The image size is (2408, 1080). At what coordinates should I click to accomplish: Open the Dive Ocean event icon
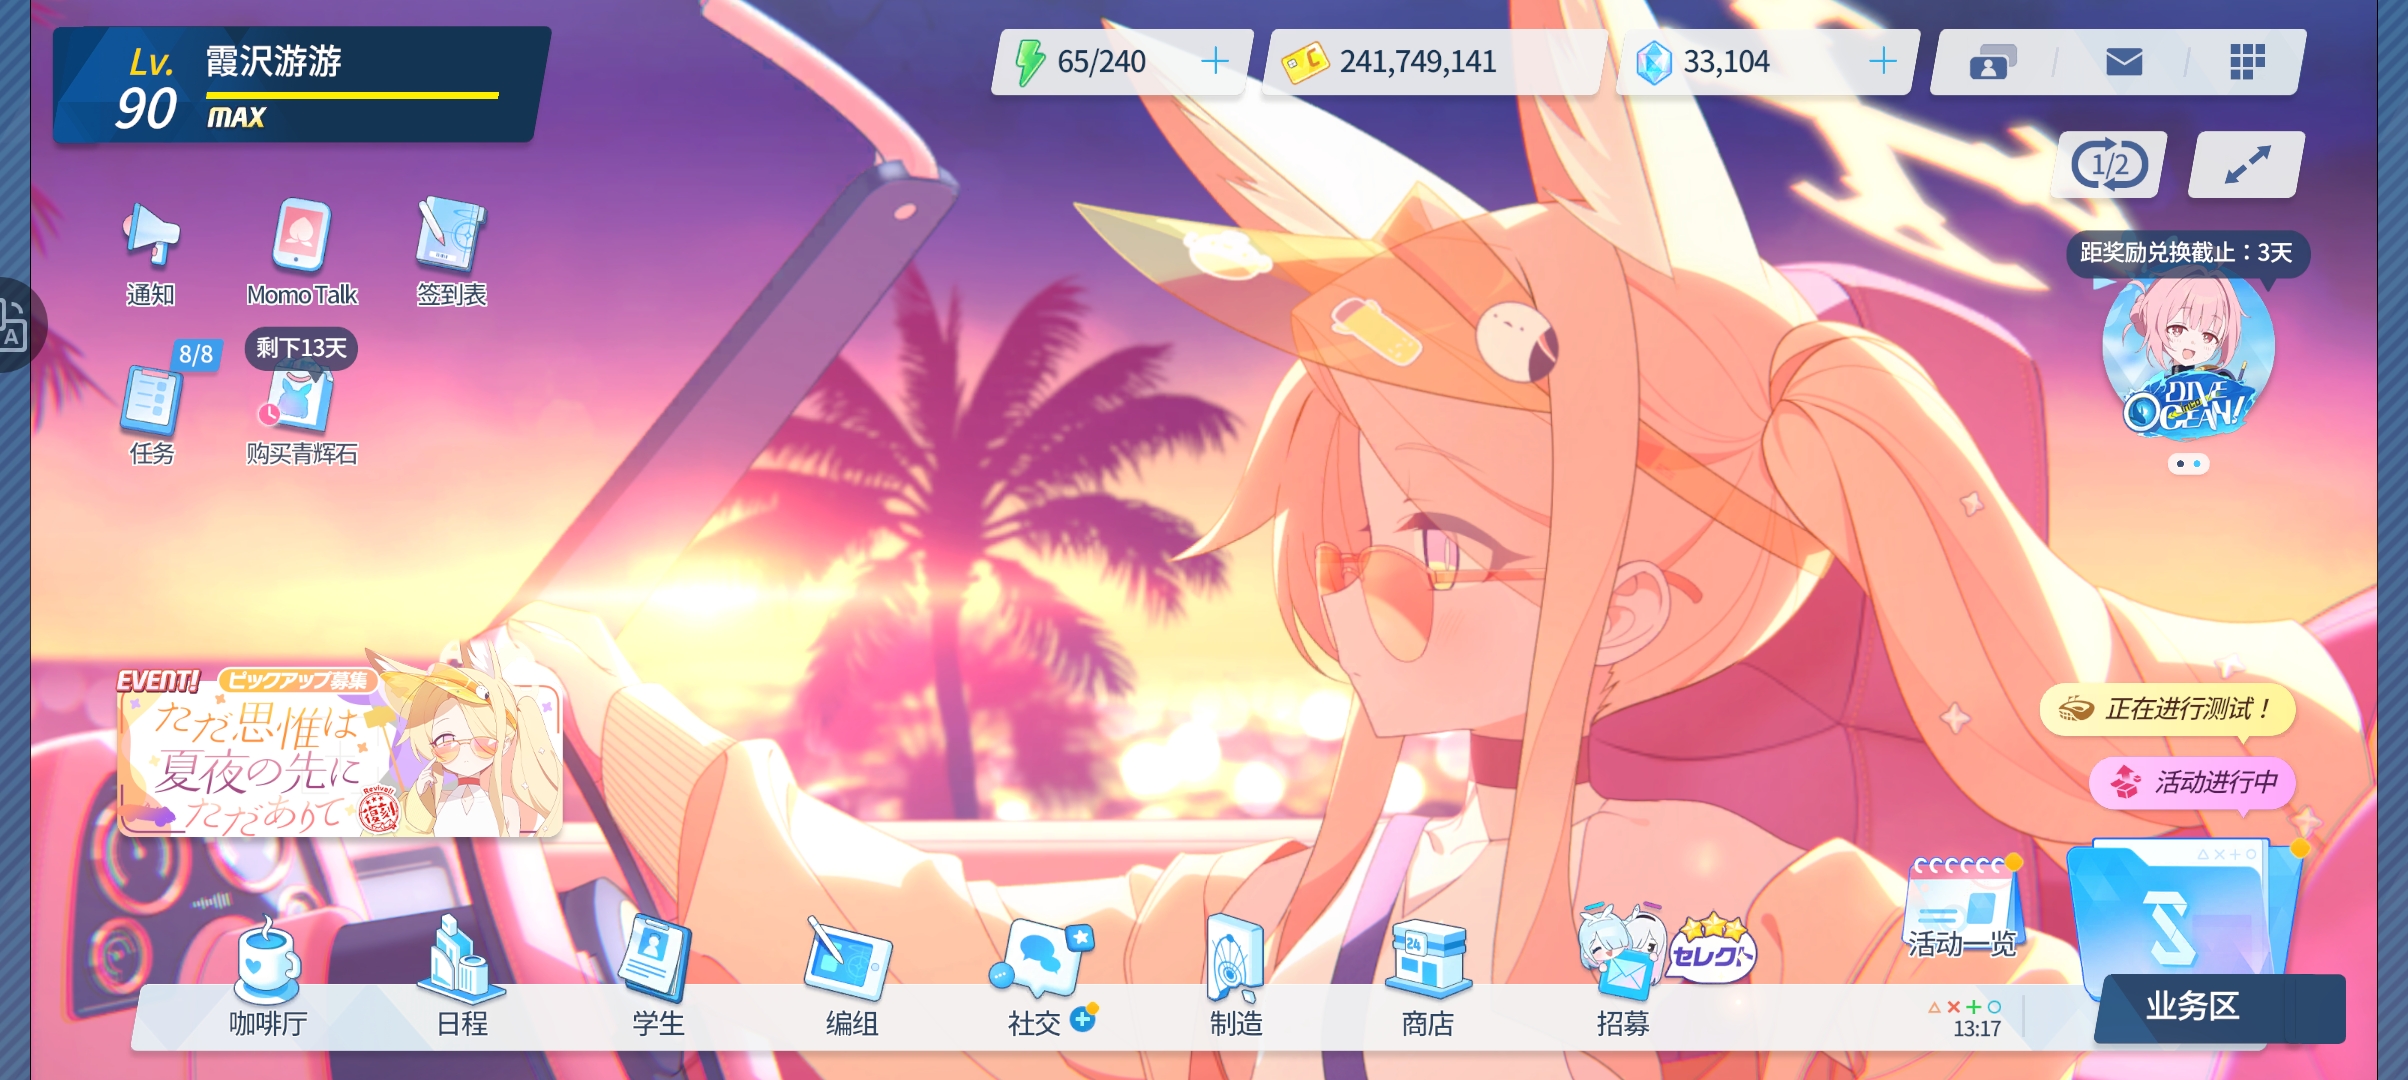pyautogui.click(x=2188, y=358)
